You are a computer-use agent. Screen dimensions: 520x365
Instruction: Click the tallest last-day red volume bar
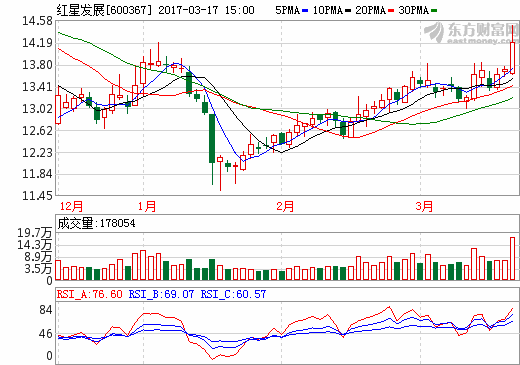[512, 258]
